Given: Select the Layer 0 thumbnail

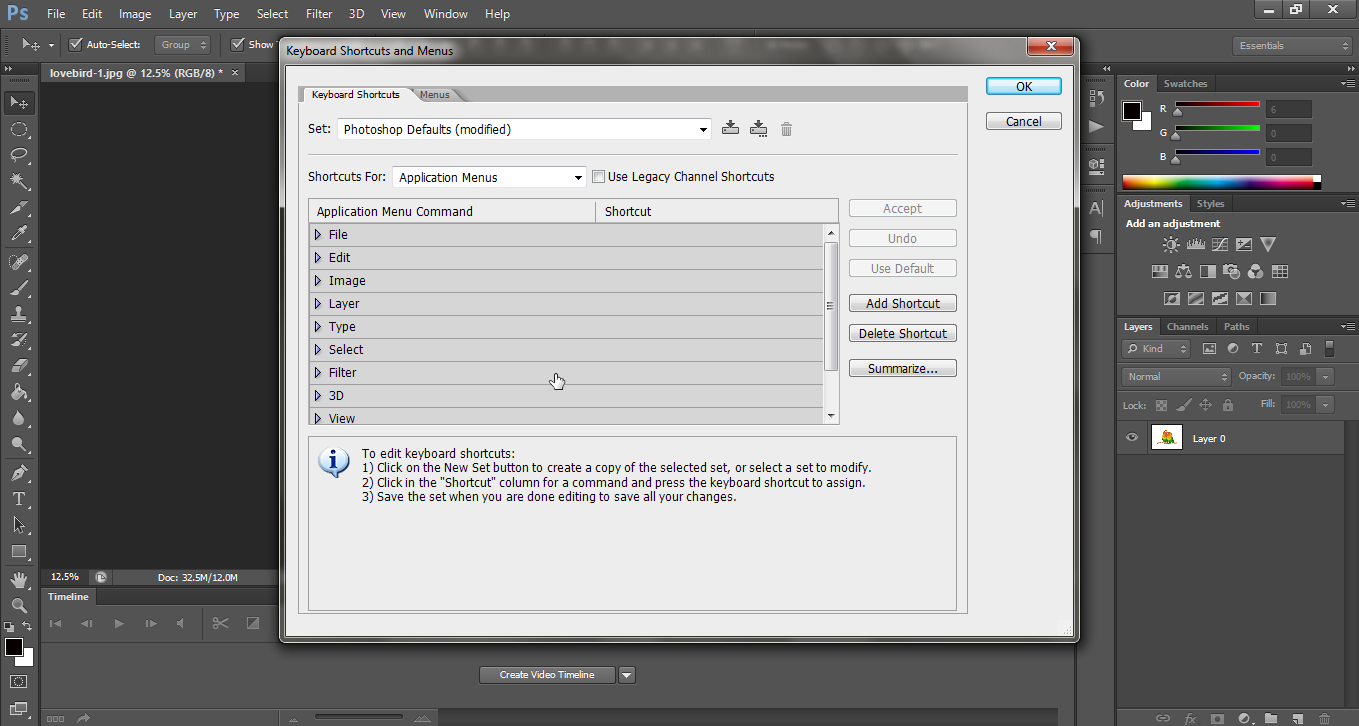Looking at the screenshot, I should click(x=1167, y=437).
